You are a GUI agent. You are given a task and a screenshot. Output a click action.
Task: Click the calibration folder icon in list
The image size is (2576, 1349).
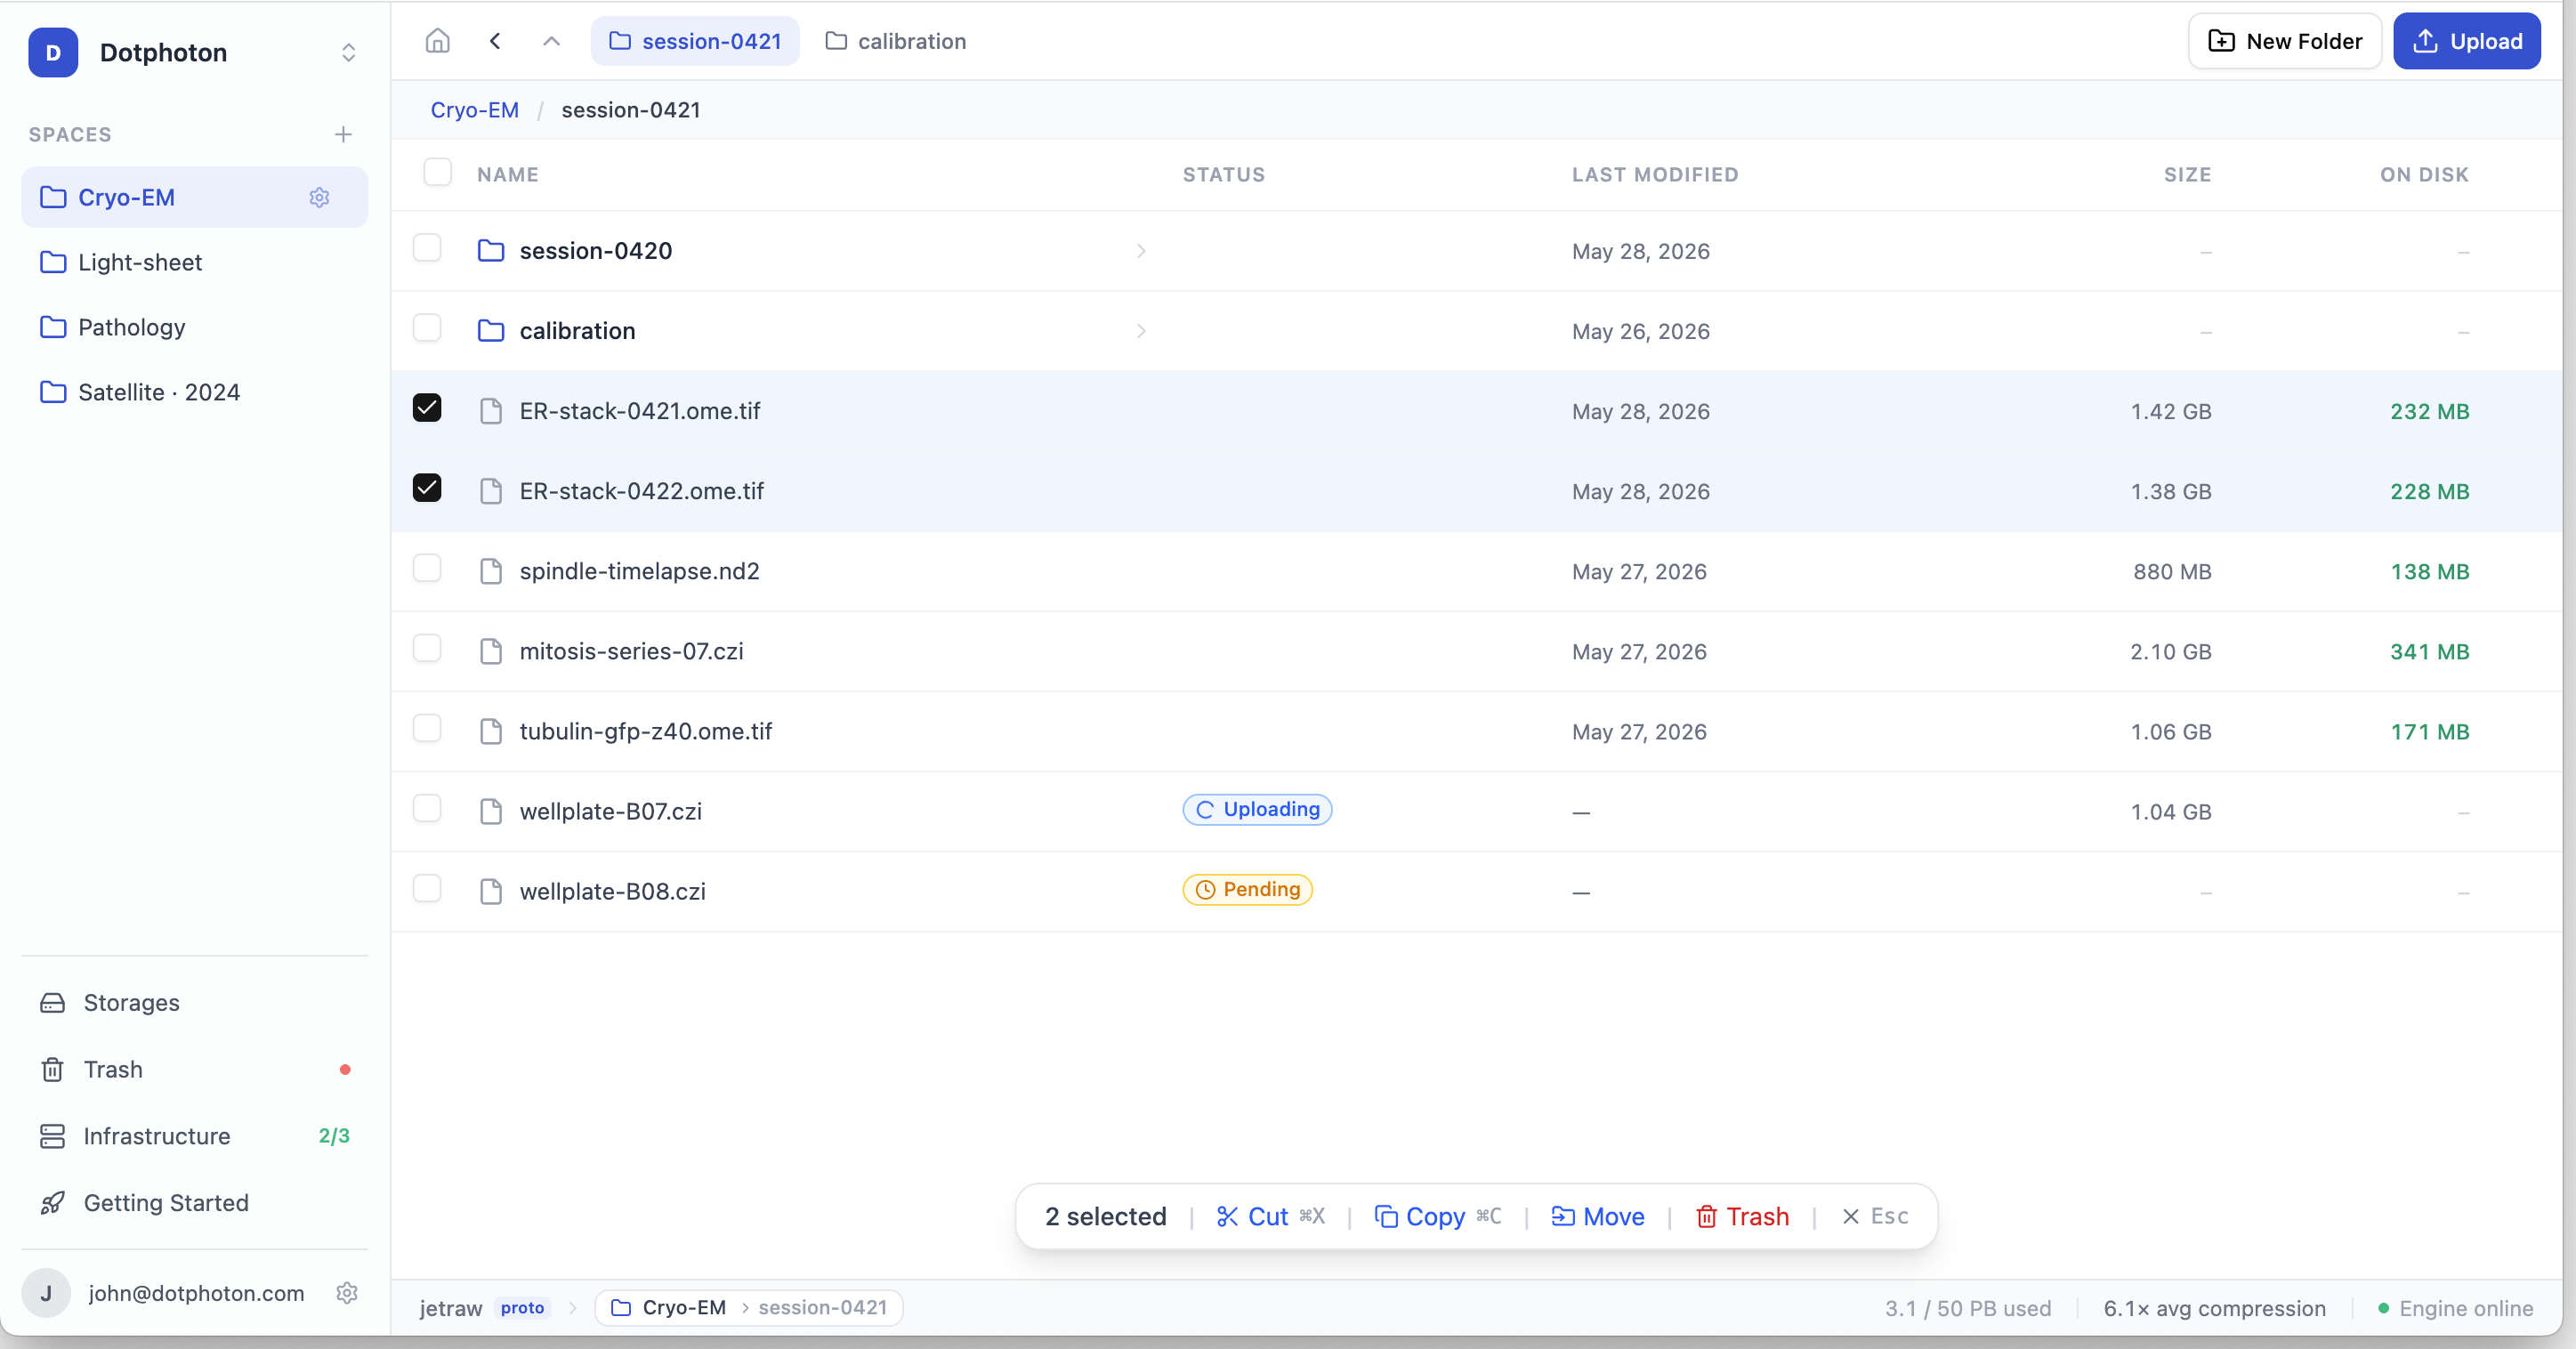pos(491,331)
